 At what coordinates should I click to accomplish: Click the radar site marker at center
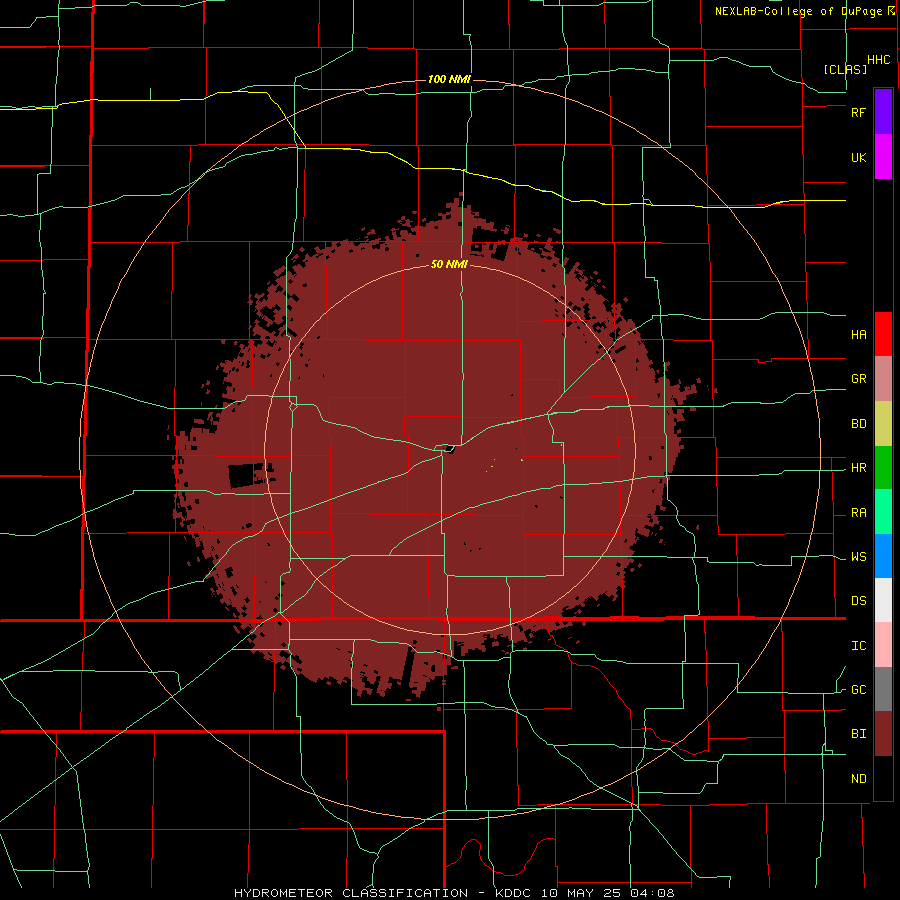pos(449,449)
